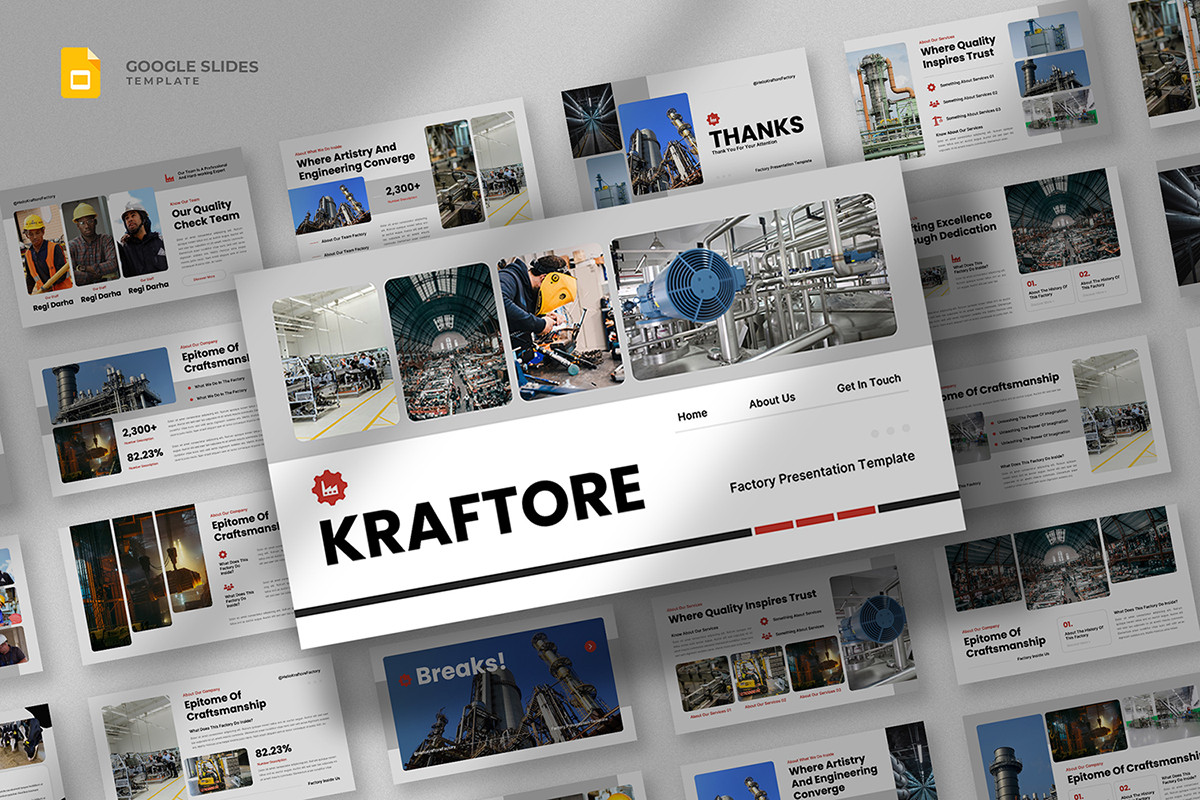Screen dimensions: 1200x800
Task: Click the red factory icon on Quality Check Team slide
Action: (168, 176)
